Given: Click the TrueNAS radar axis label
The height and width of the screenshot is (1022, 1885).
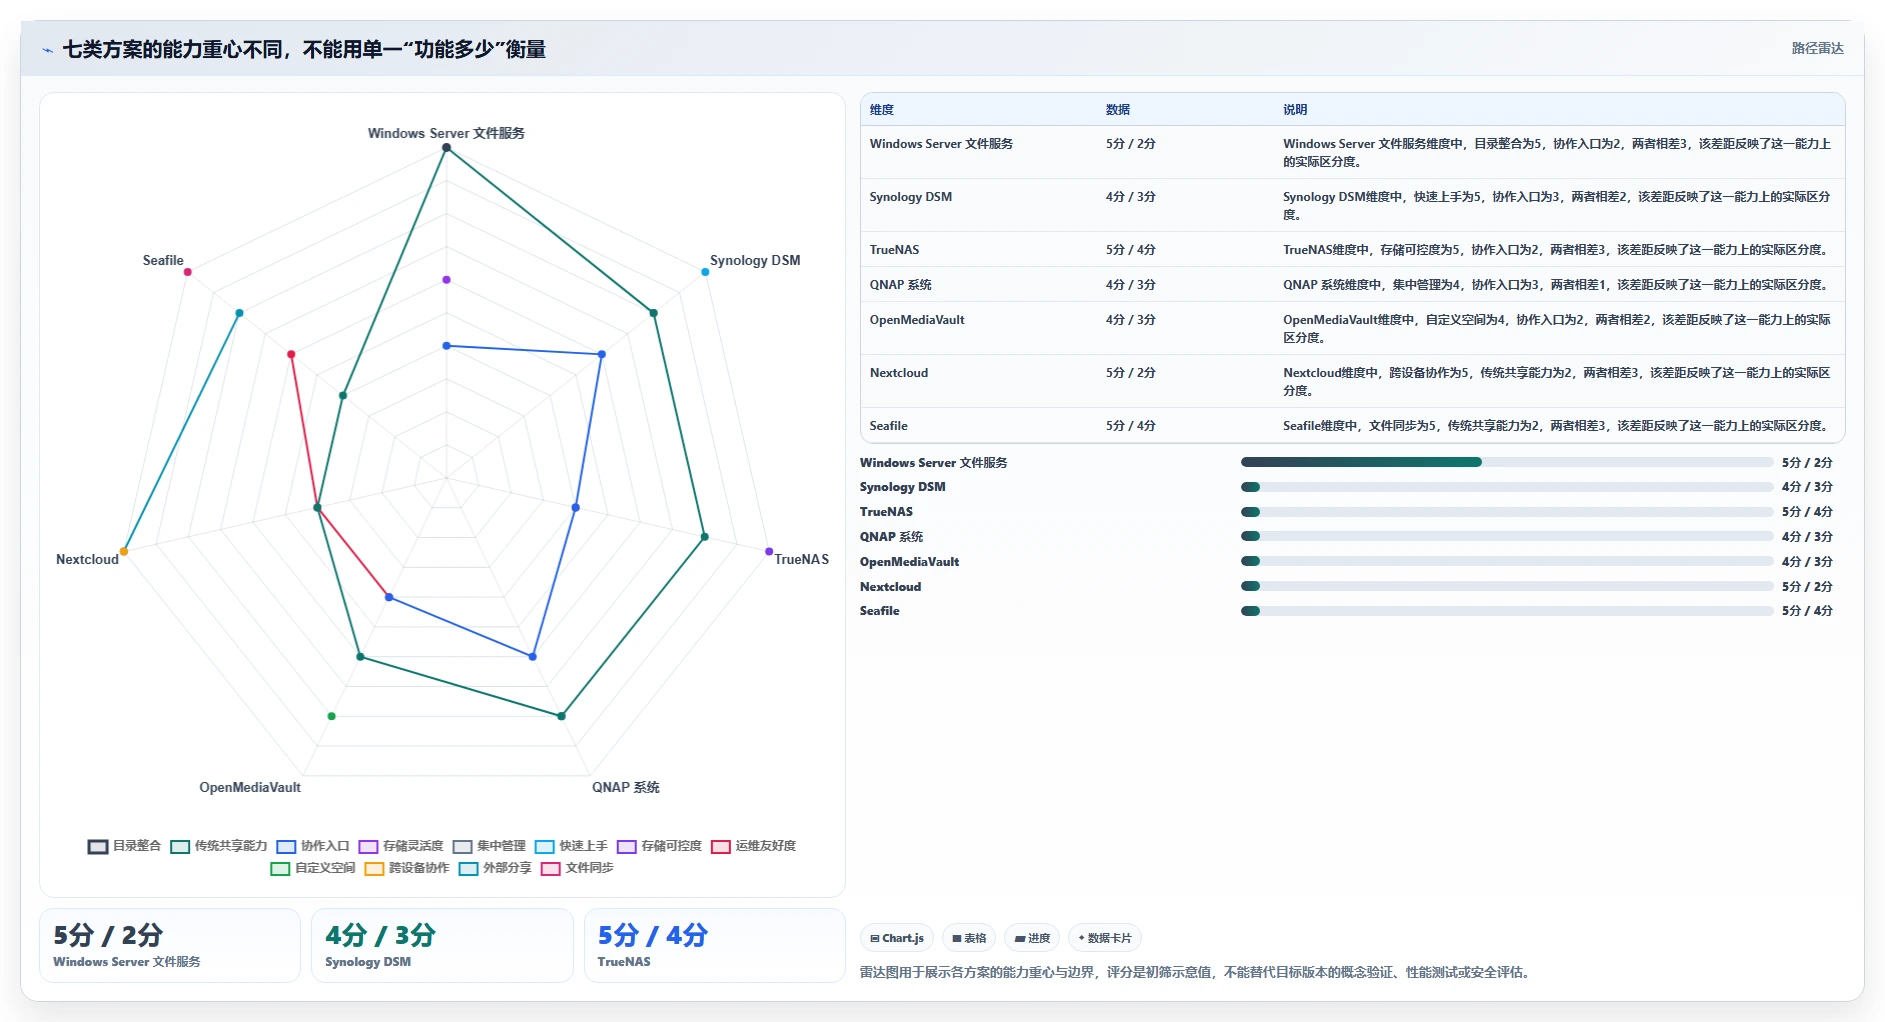Looking at the screenshot, I should [x=802, y=559].
